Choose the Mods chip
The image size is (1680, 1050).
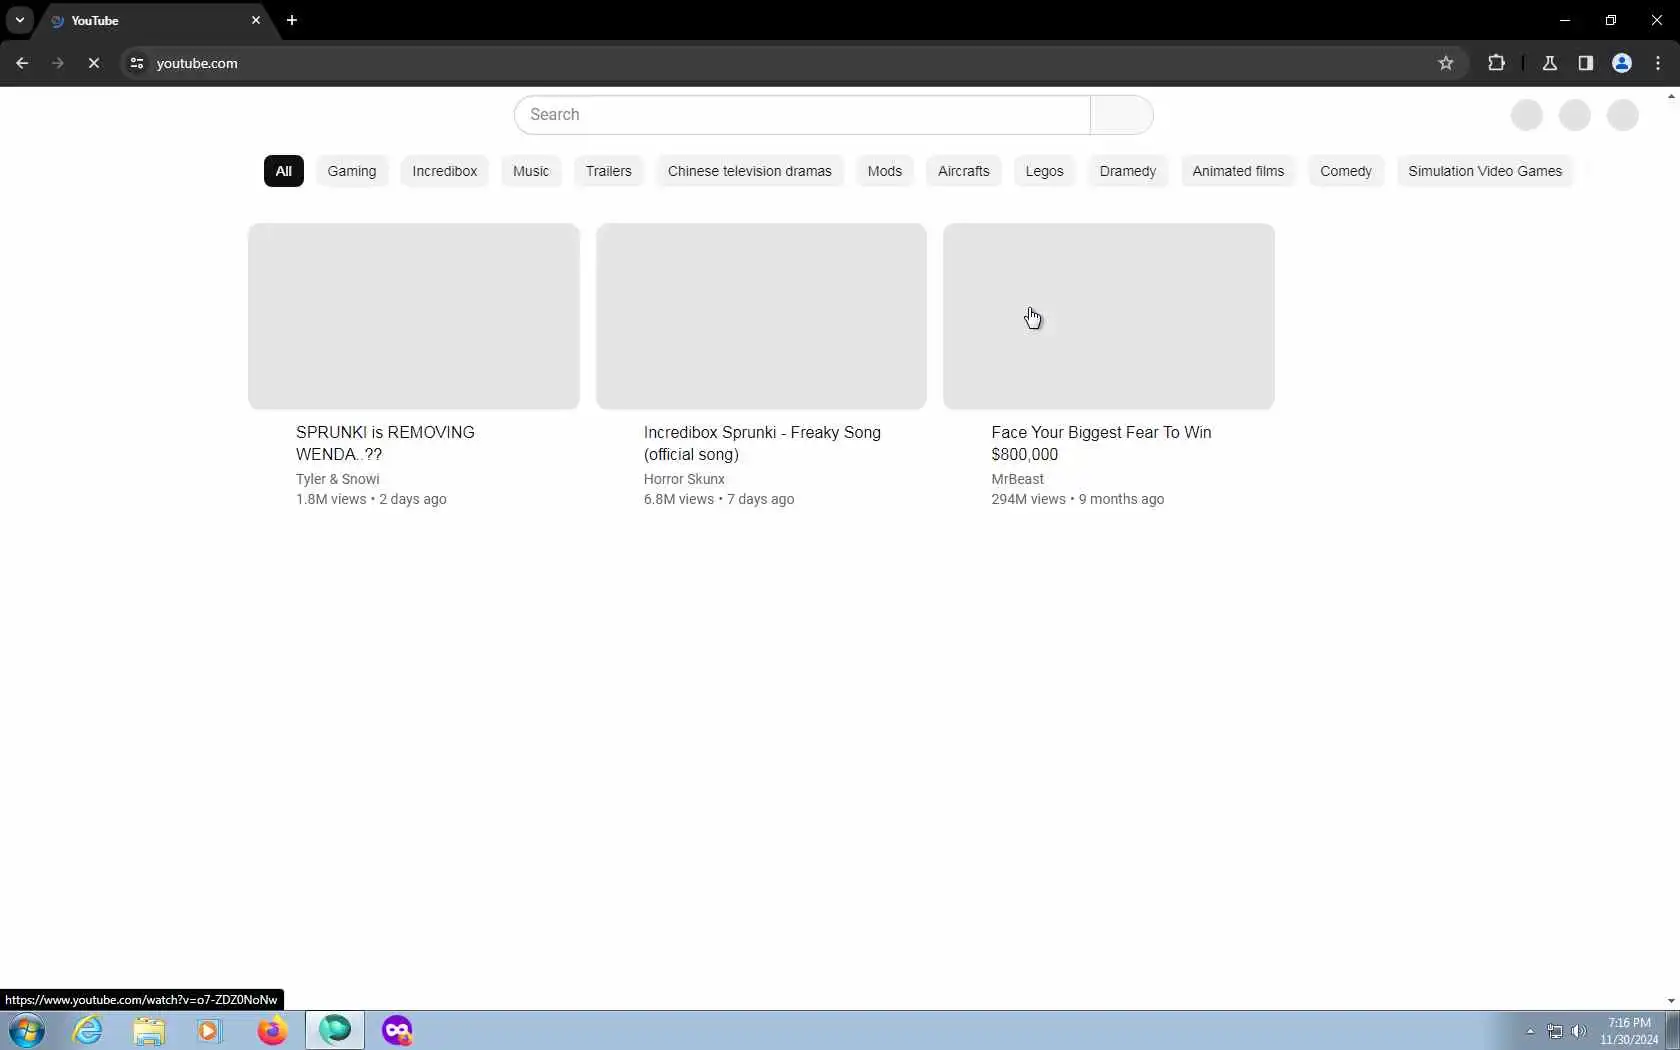885,171
